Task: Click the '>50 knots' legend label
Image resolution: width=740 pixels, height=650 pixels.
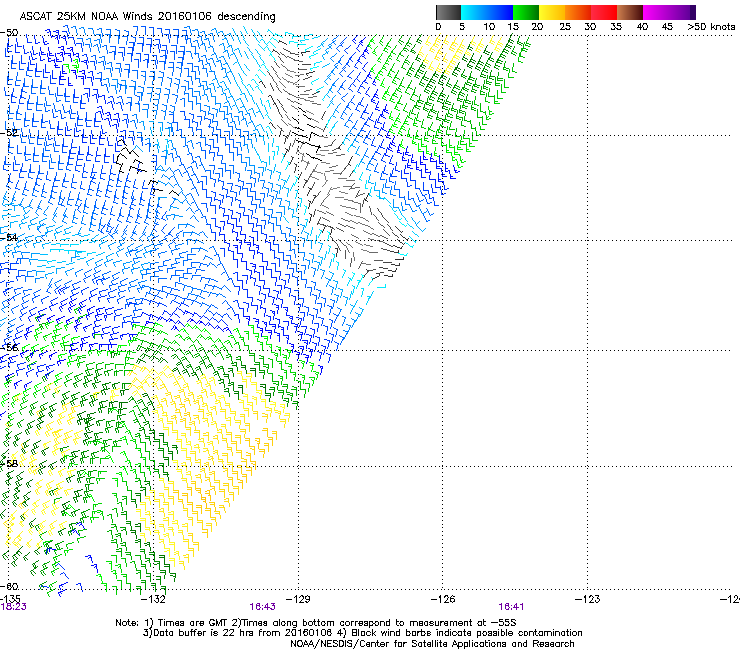Action: [x=711, y=27]
